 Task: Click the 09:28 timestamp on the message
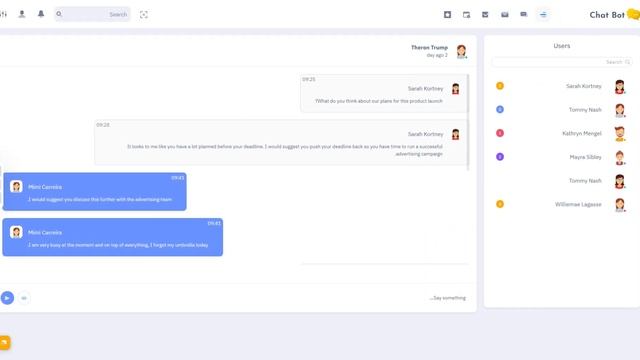[103, 125]
